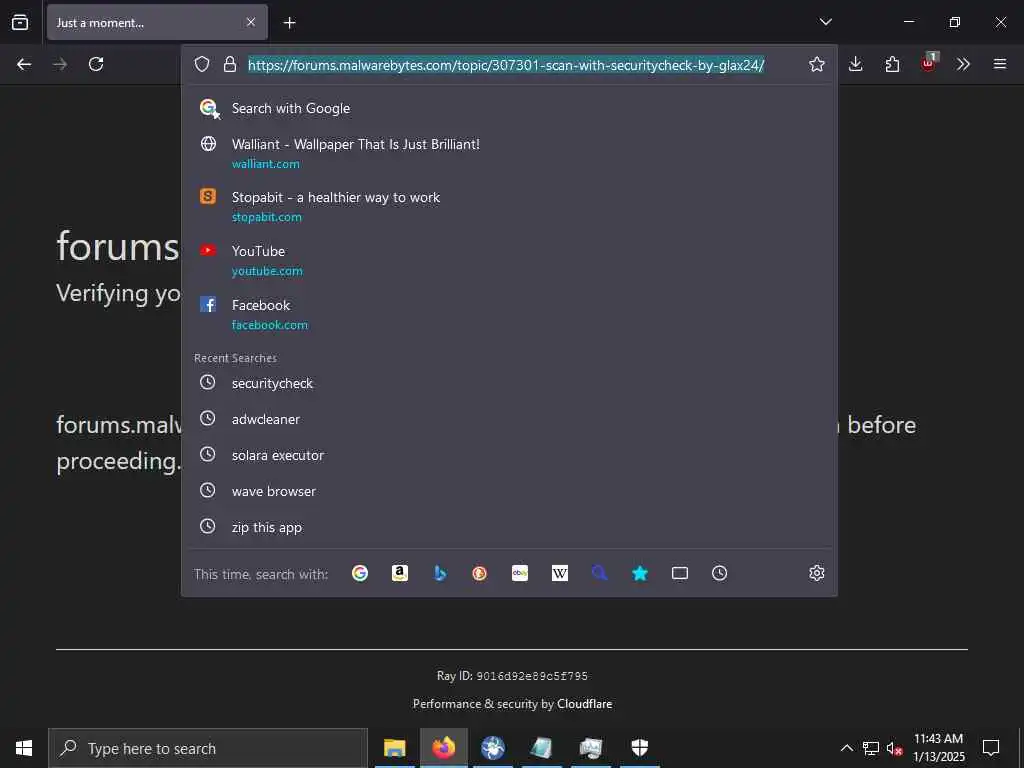Open Windows Security shield taskbar icon

(x=639, y=748)
